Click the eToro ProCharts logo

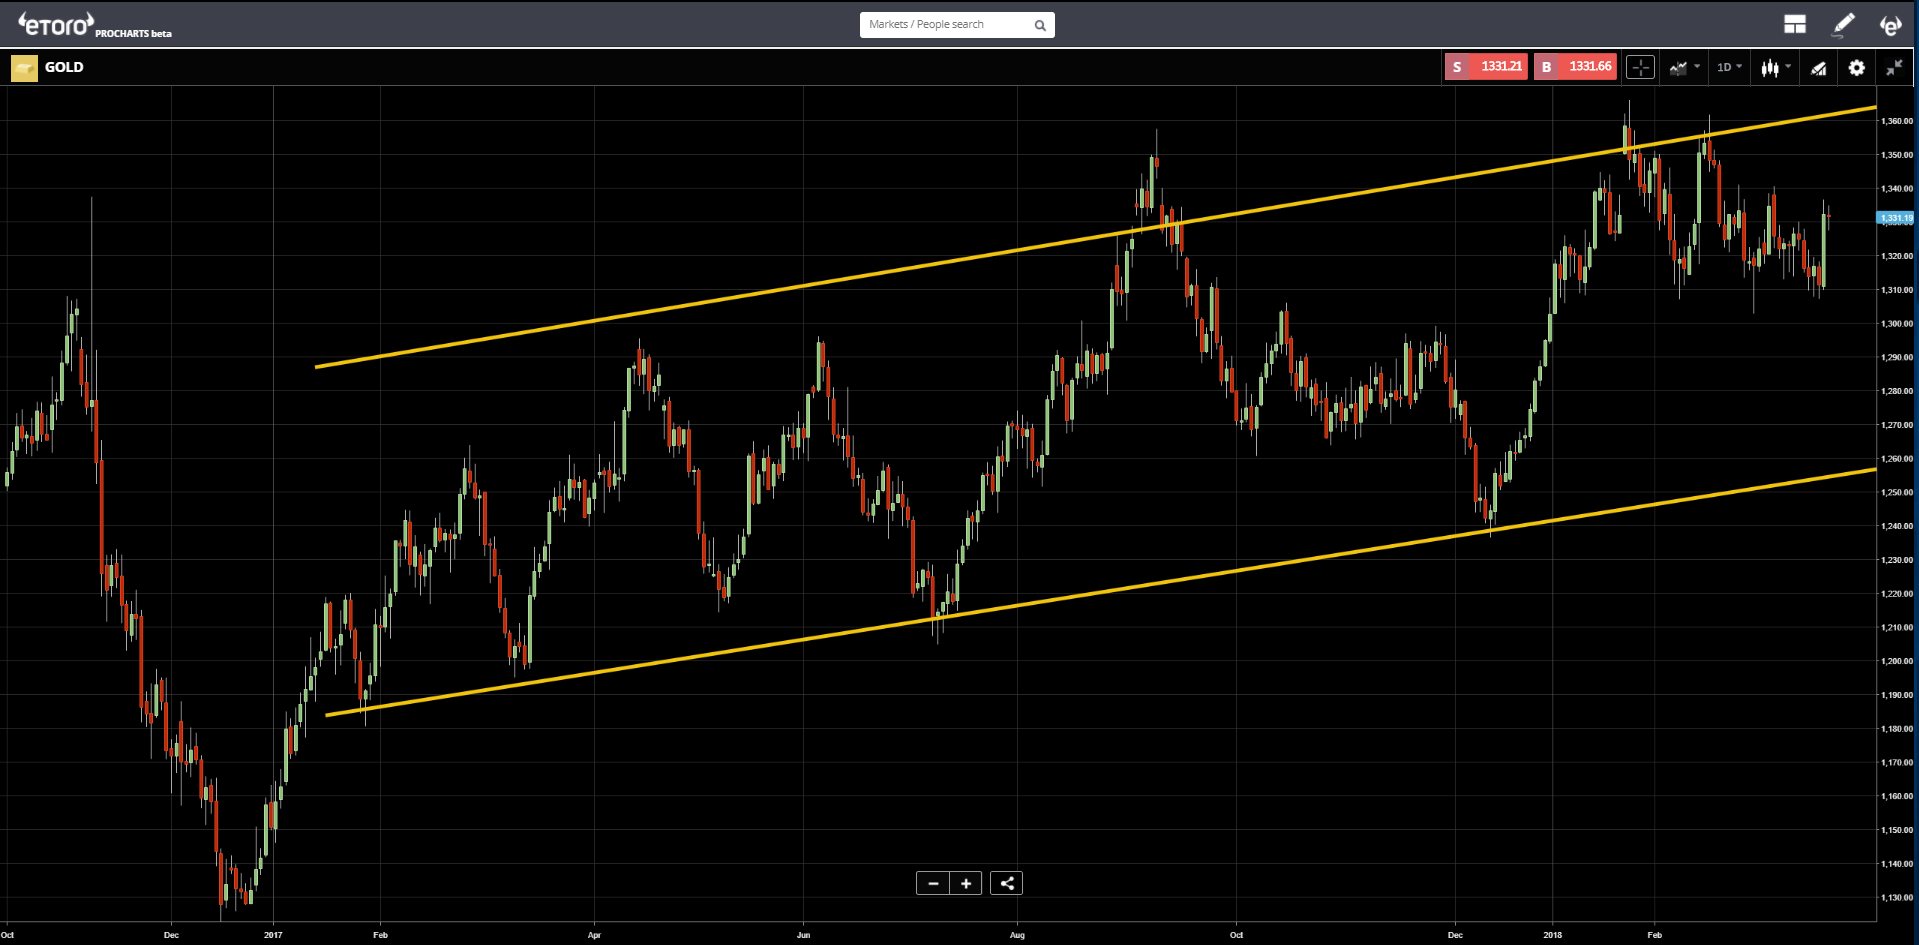click(95, 25)
